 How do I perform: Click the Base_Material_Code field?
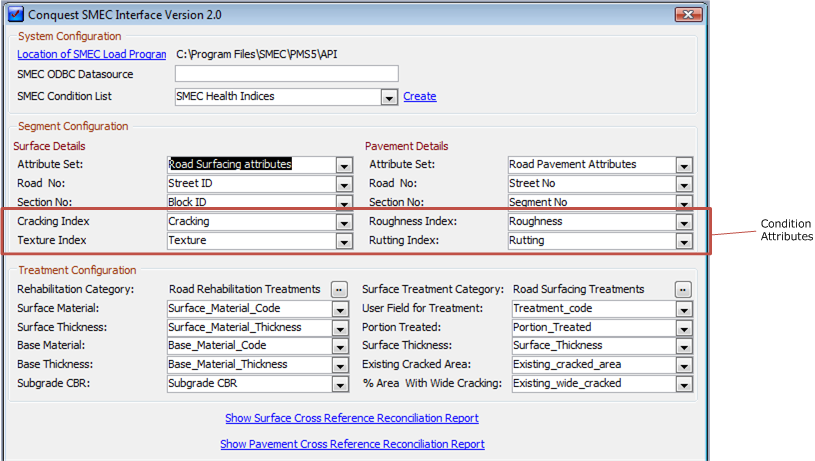click(x=249, y=346)
